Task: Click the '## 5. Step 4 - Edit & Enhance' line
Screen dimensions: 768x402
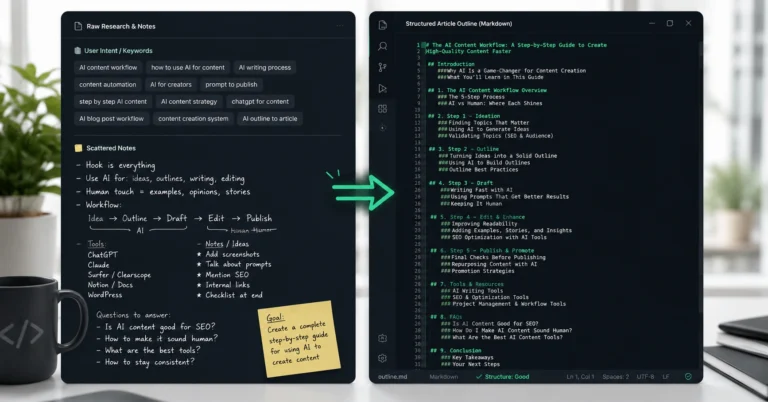Action: [478, 217]
